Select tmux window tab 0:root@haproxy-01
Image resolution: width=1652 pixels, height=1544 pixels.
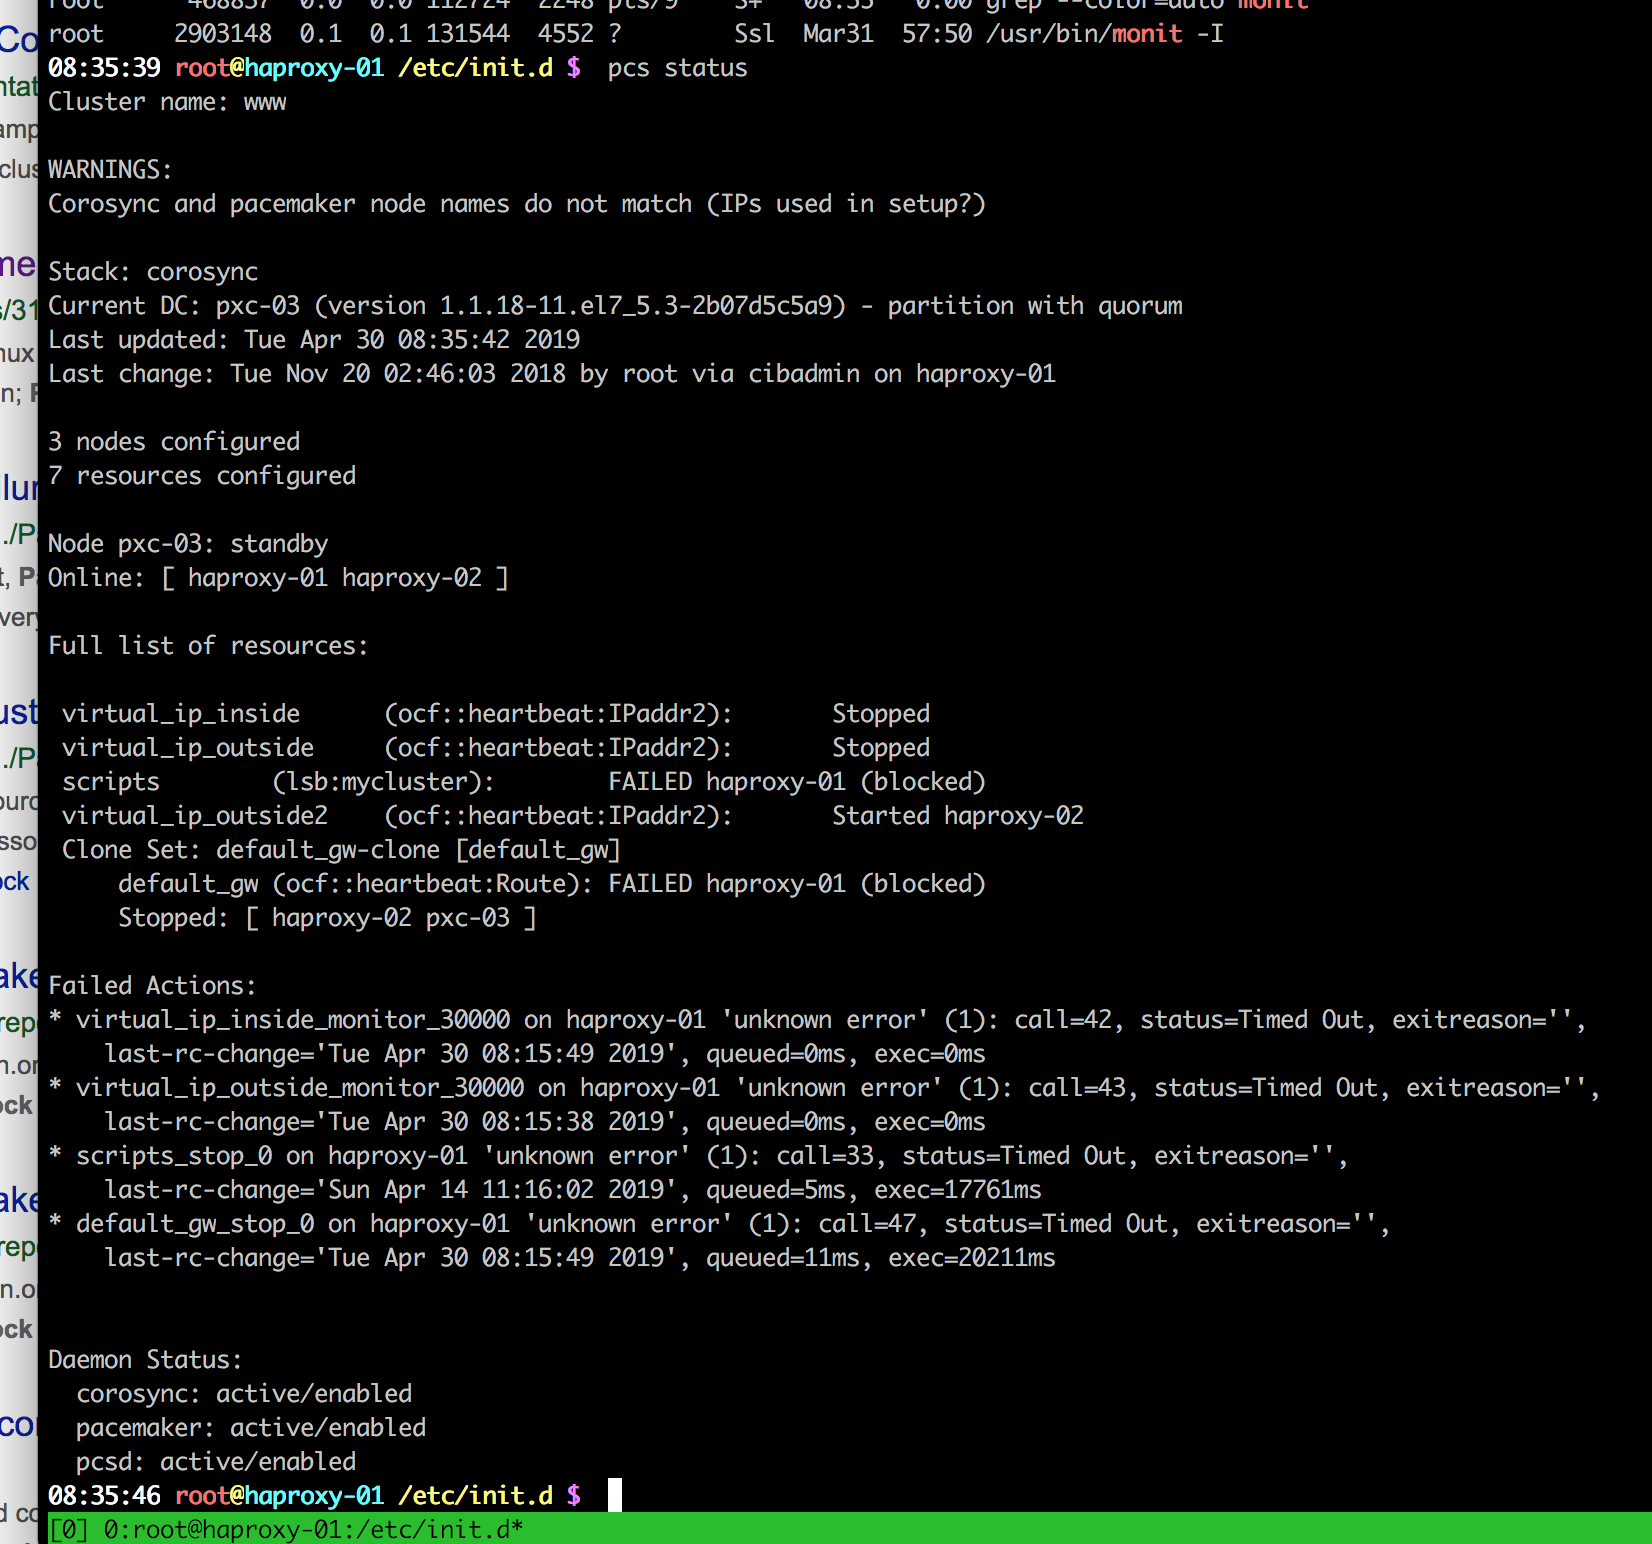[x=312, y=1529]
